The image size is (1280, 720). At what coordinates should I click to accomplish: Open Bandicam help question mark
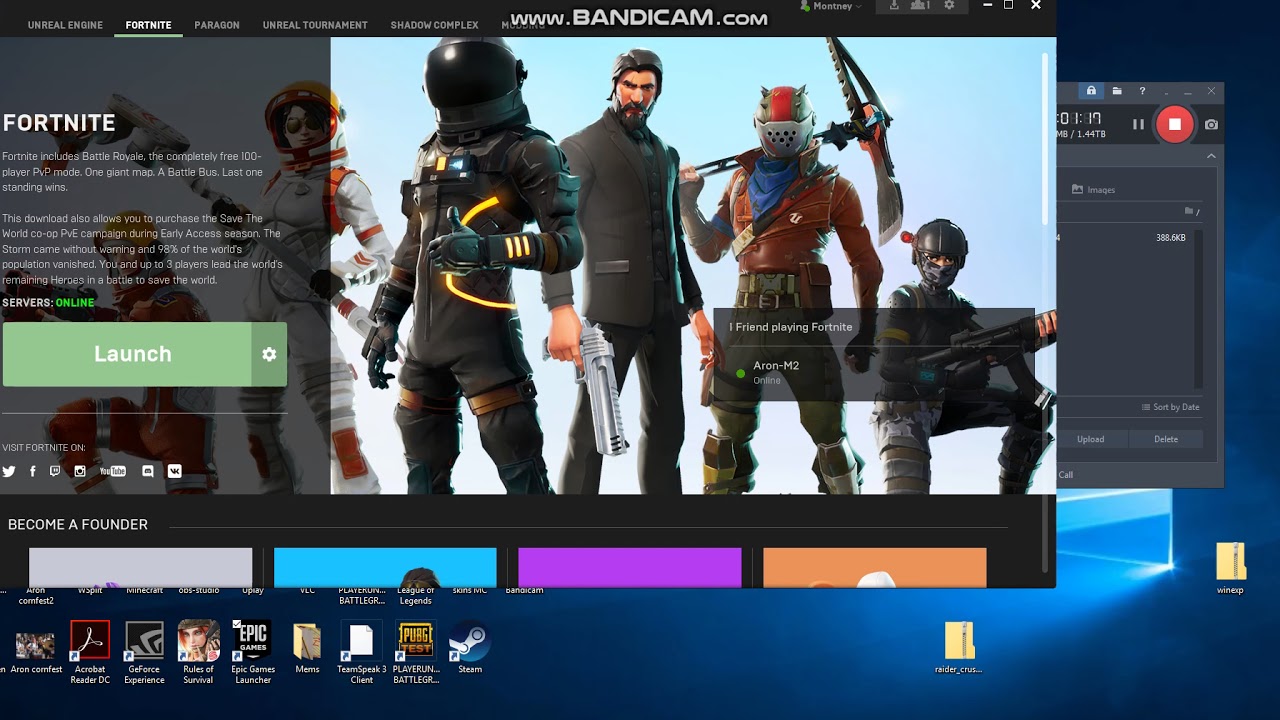tap(1142, 91)
